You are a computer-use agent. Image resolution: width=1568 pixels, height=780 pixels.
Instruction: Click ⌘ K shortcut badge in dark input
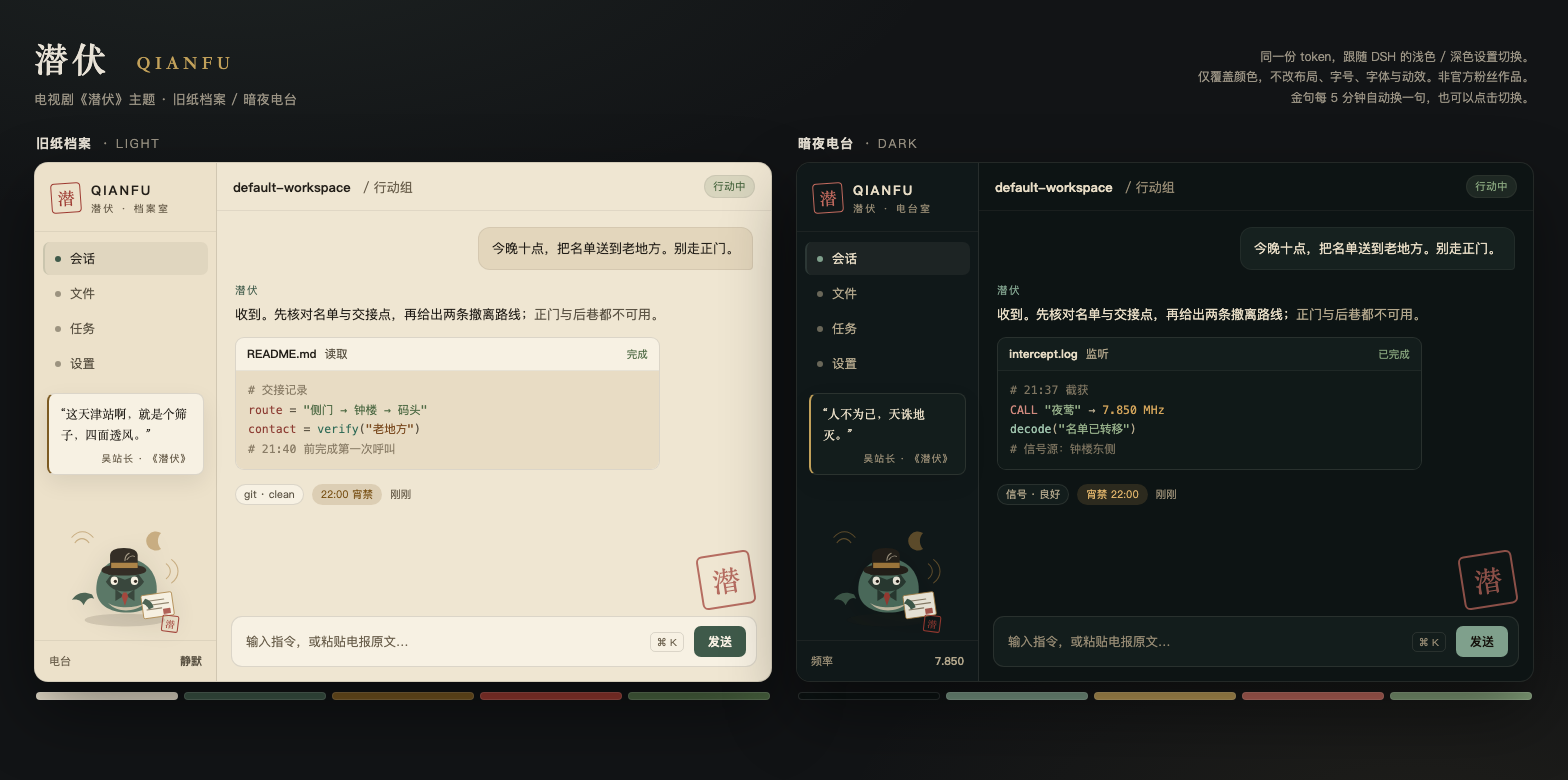coord(1429,642)
